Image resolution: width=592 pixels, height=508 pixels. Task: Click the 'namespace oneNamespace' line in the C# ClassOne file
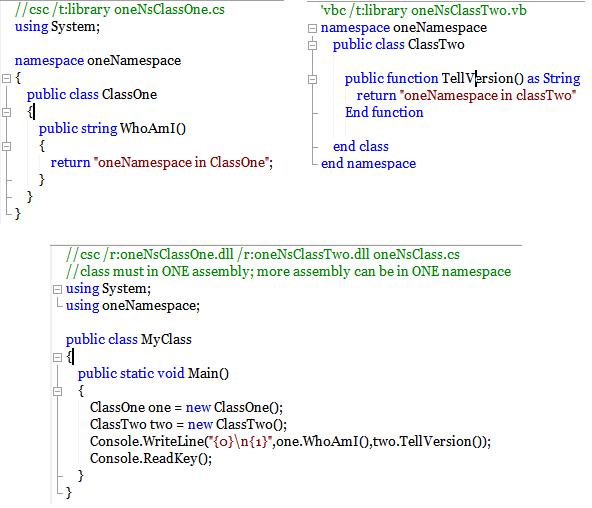(x=98, y=61)
